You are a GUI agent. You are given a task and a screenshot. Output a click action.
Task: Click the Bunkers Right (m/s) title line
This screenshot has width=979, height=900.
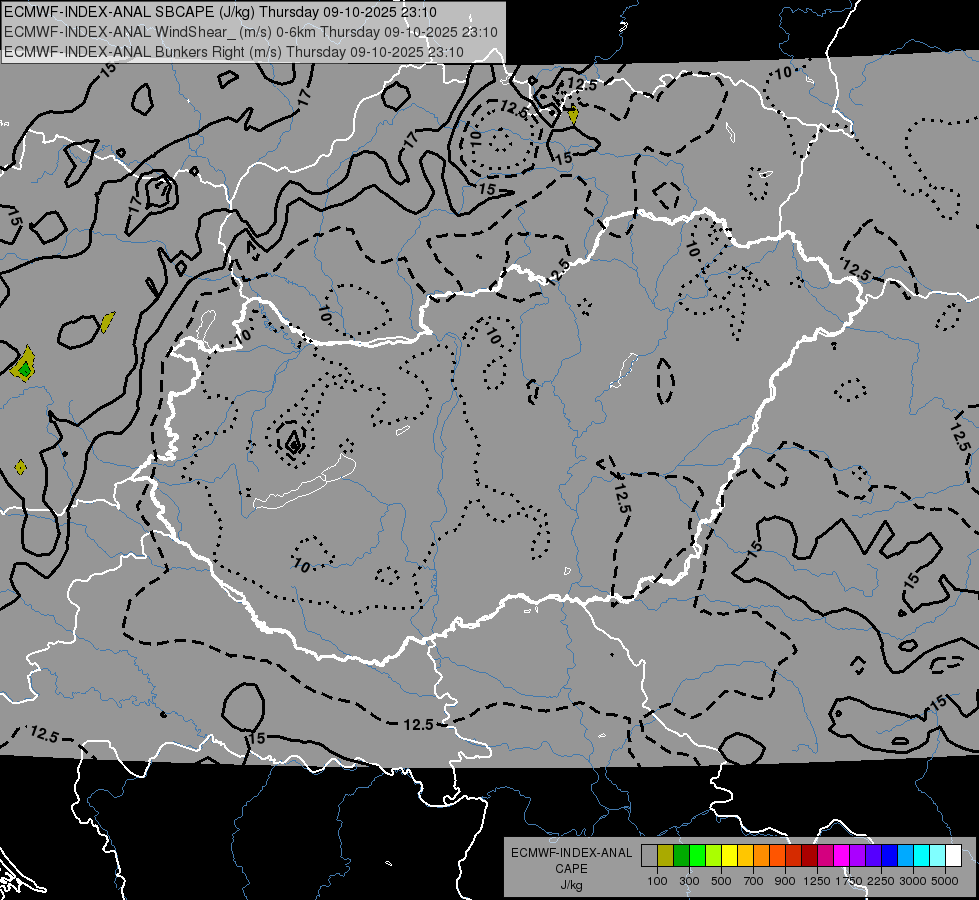click(234, 52)
